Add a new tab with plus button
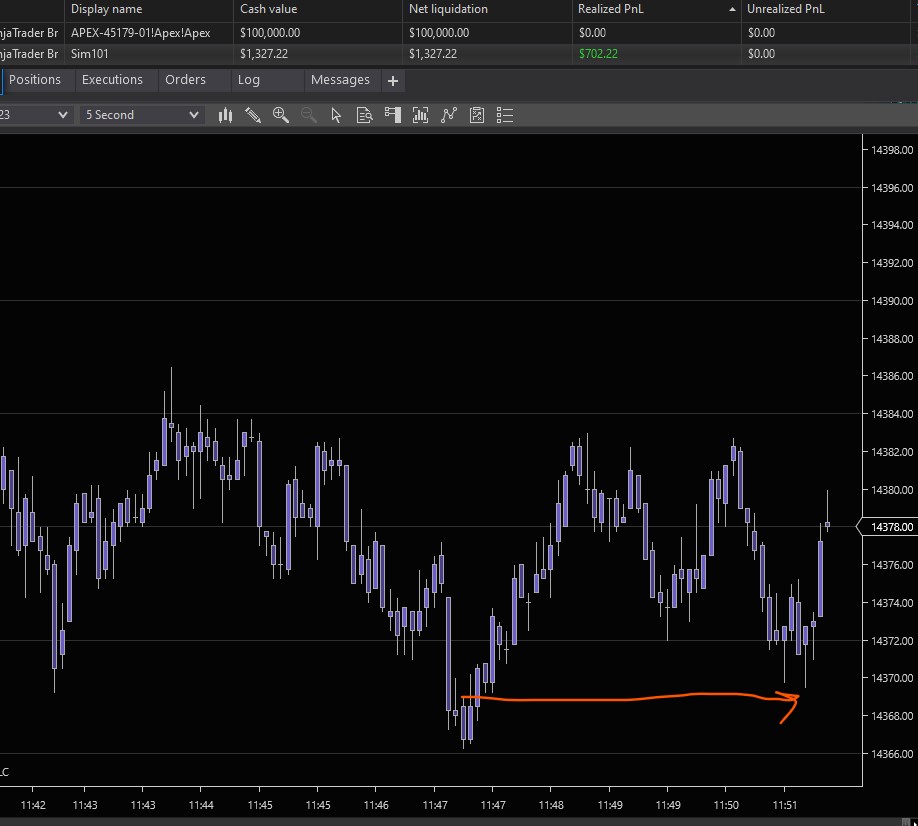The width and height of the screenshot is (918, 826). tap(393, 80)
